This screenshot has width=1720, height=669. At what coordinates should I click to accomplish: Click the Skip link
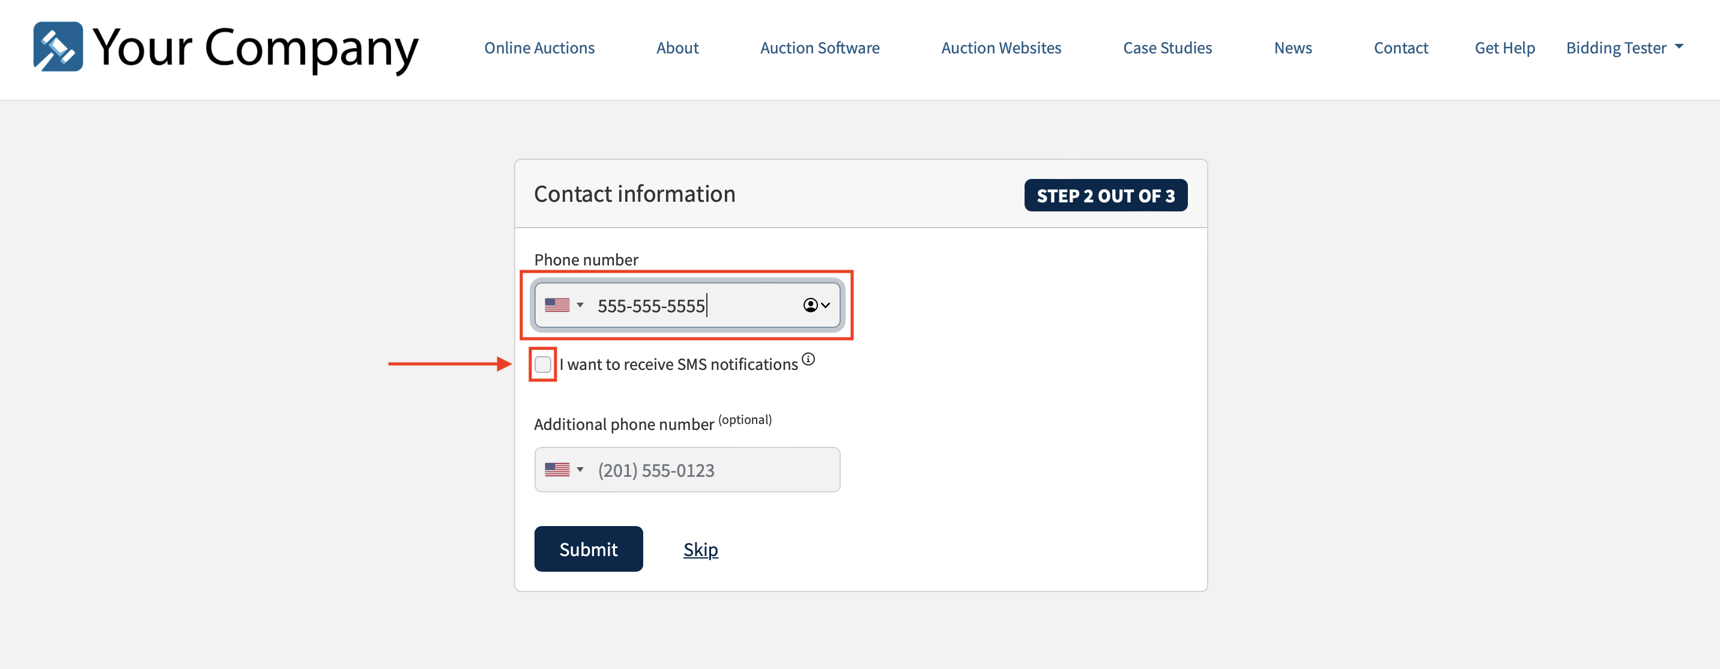[700, 548]
